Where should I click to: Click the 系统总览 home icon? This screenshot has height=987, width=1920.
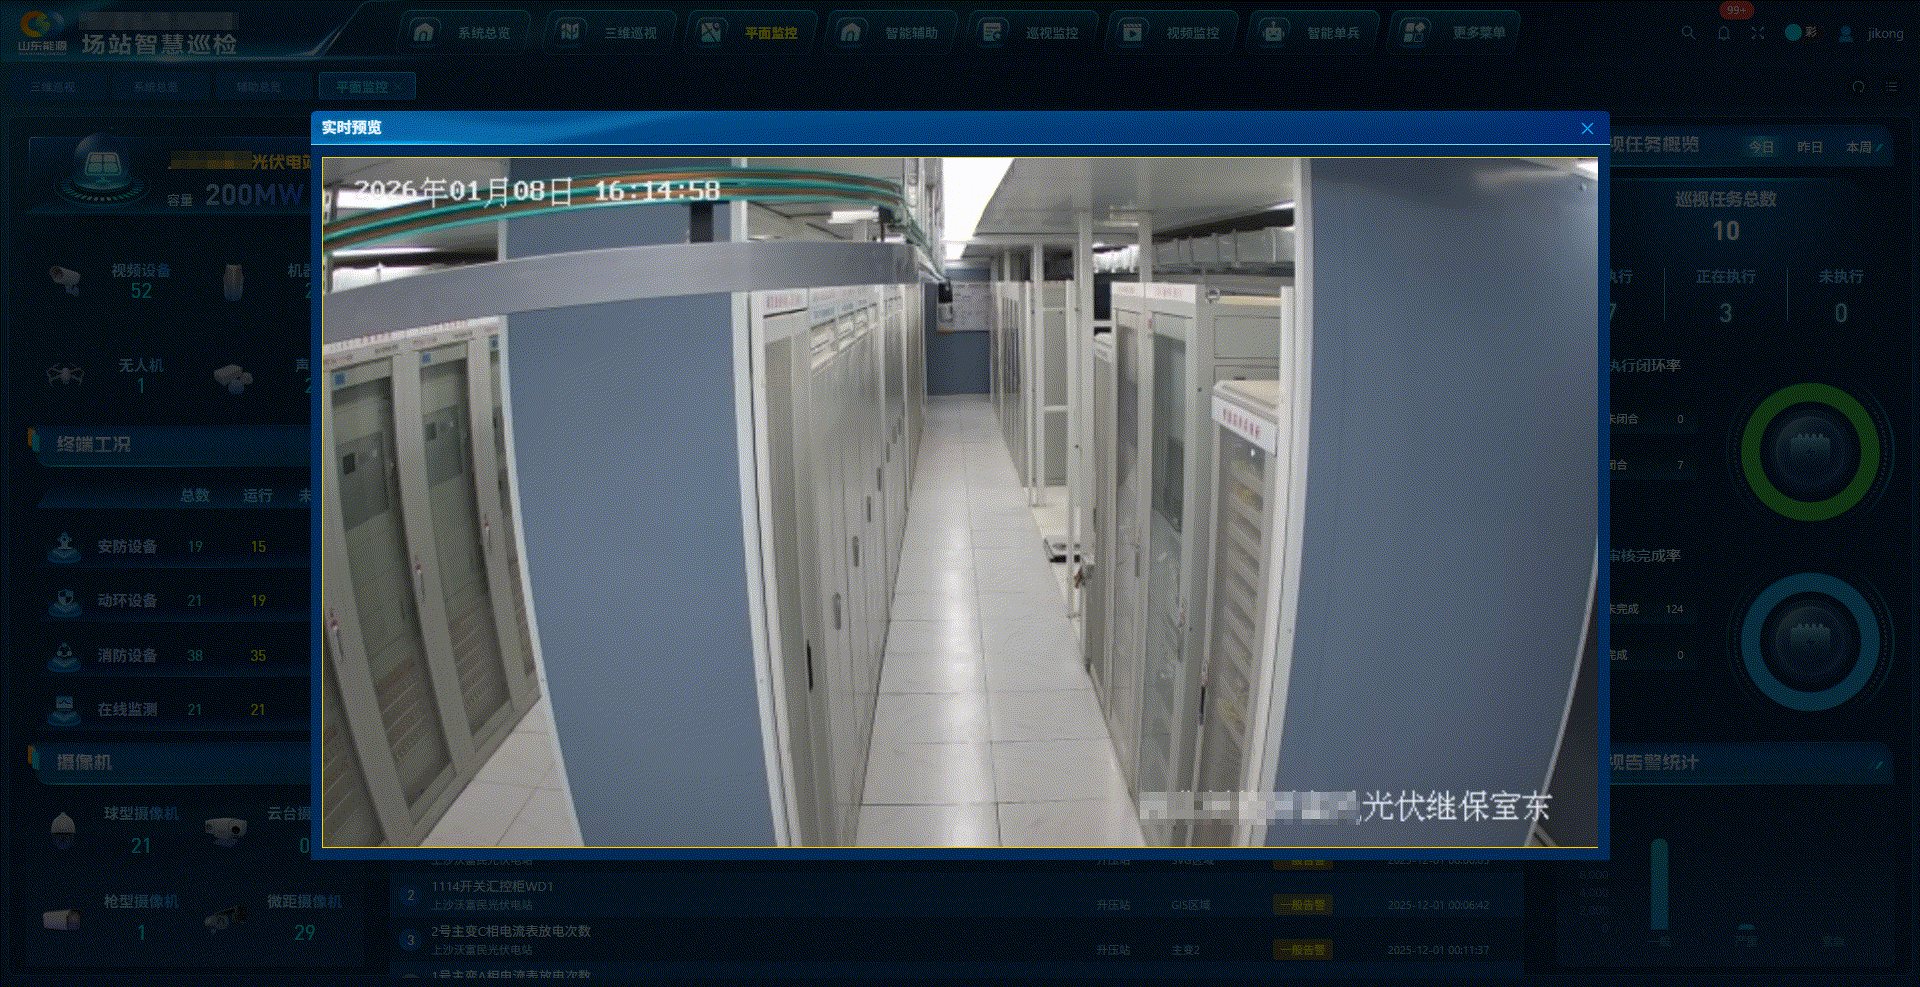[424, 32]
